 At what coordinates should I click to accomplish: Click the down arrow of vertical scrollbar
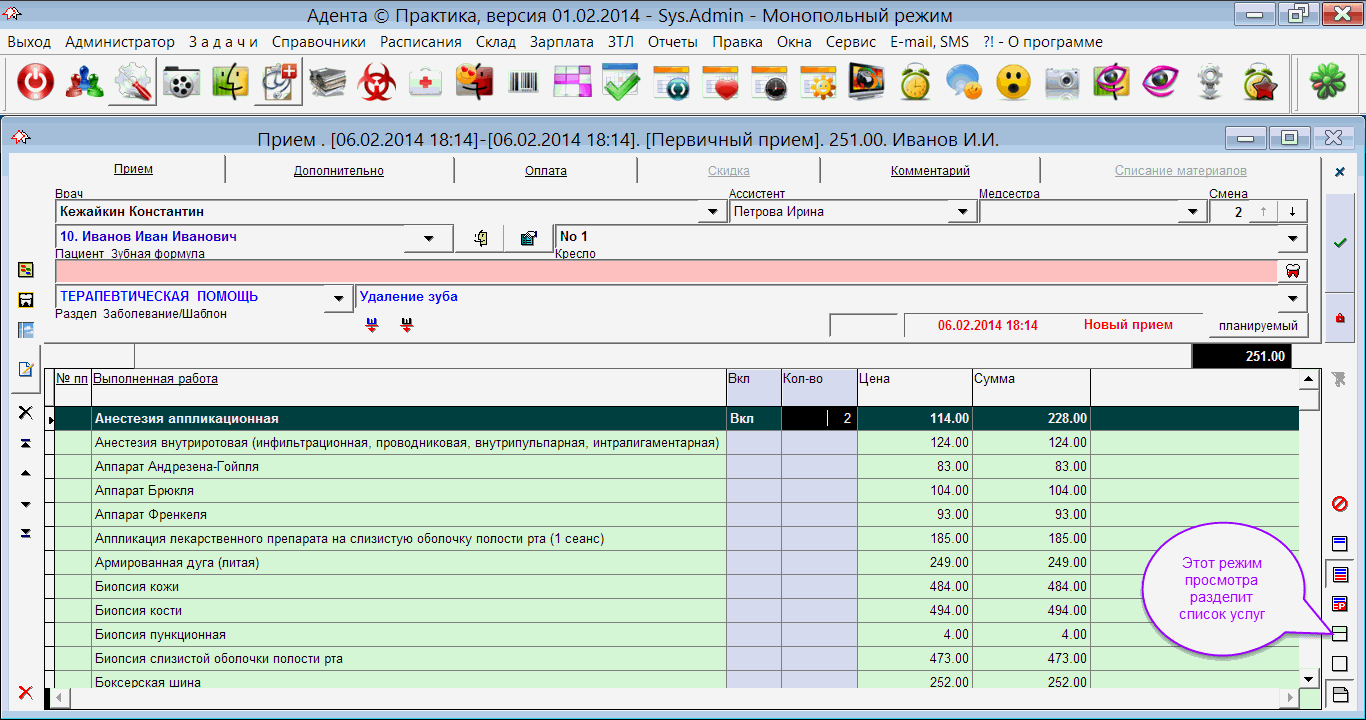(1308, 679)
